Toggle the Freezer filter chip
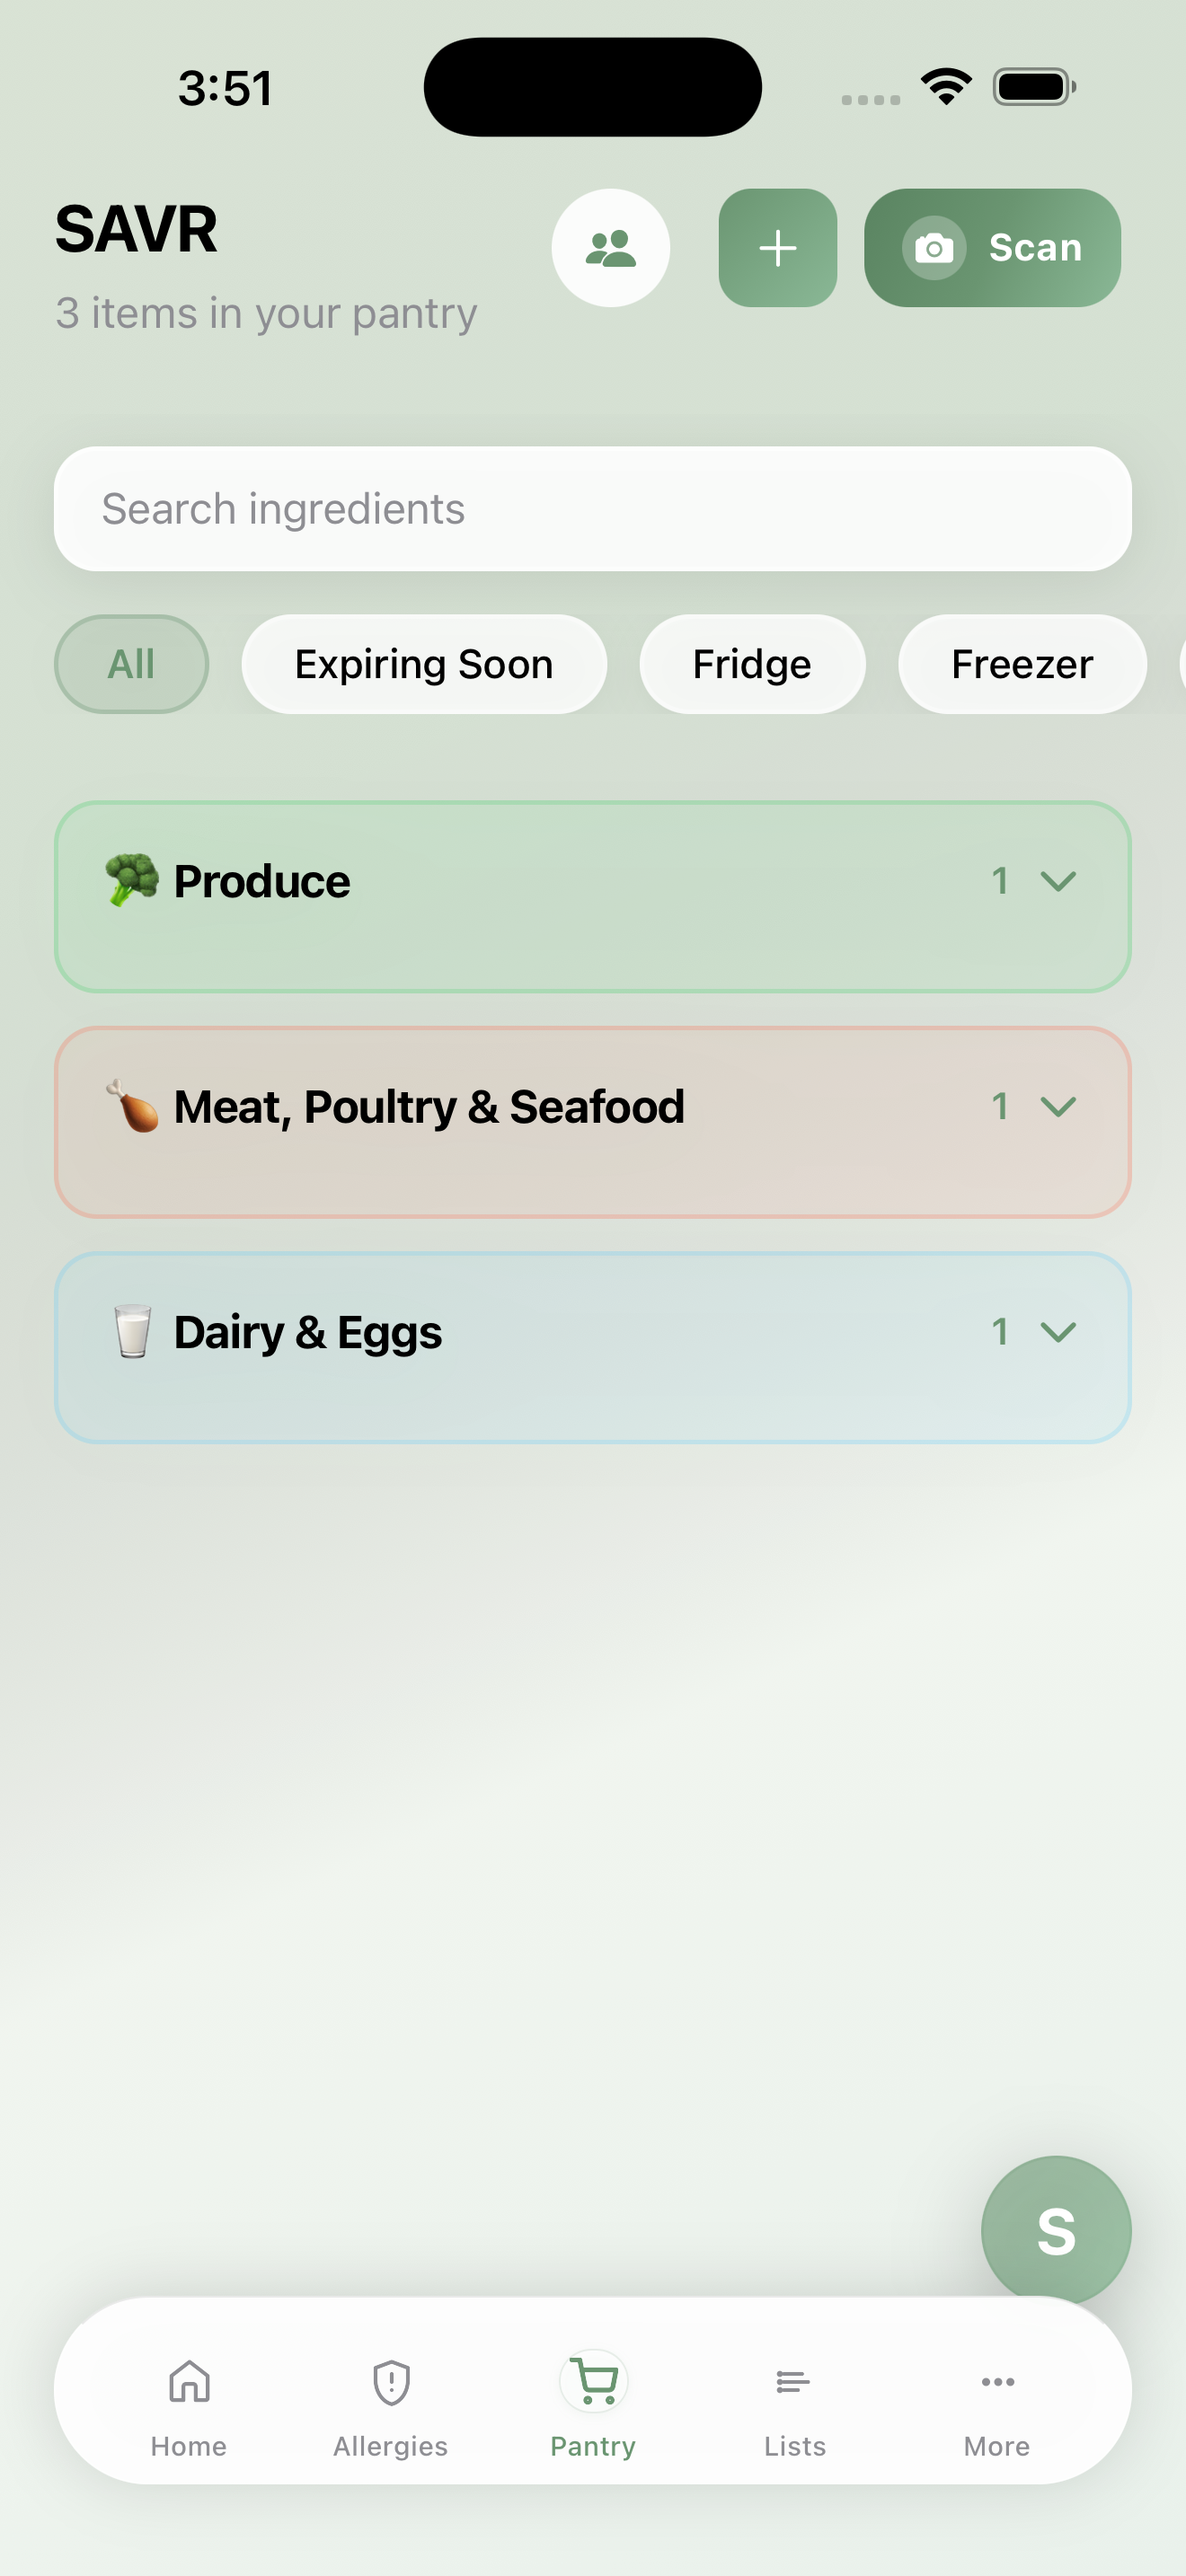Screen dimensions: 1186x2576 pyautogui.click(x=1022, y=664)
